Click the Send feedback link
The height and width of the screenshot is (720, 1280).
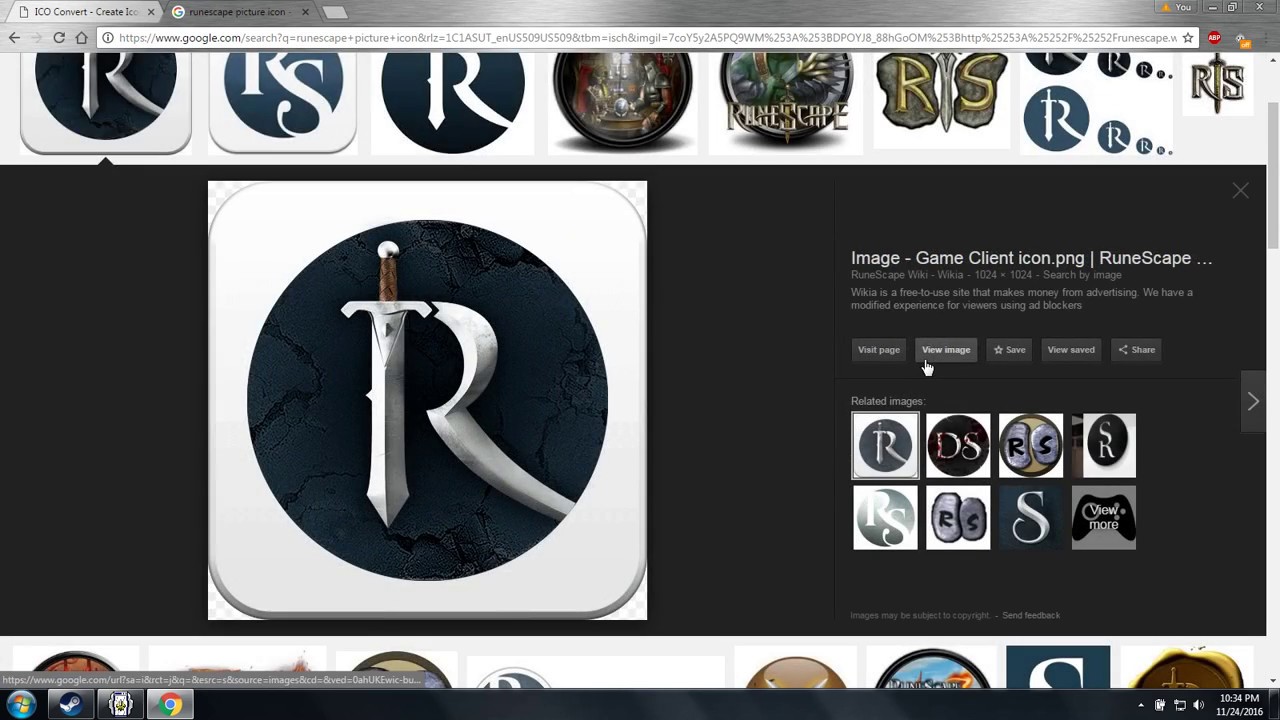1031,615
